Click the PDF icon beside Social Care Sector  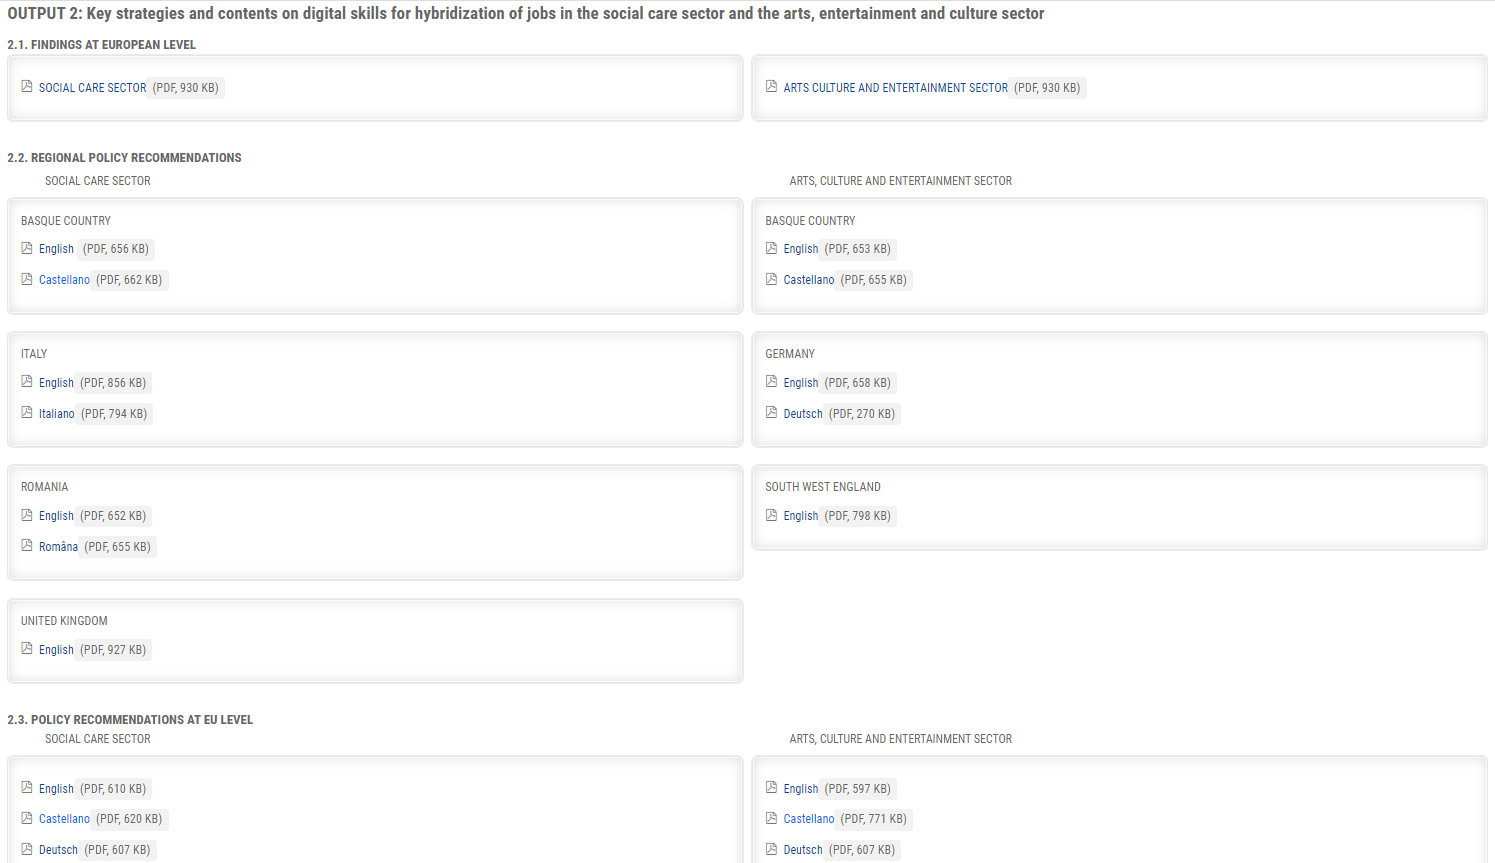point(27,87)
